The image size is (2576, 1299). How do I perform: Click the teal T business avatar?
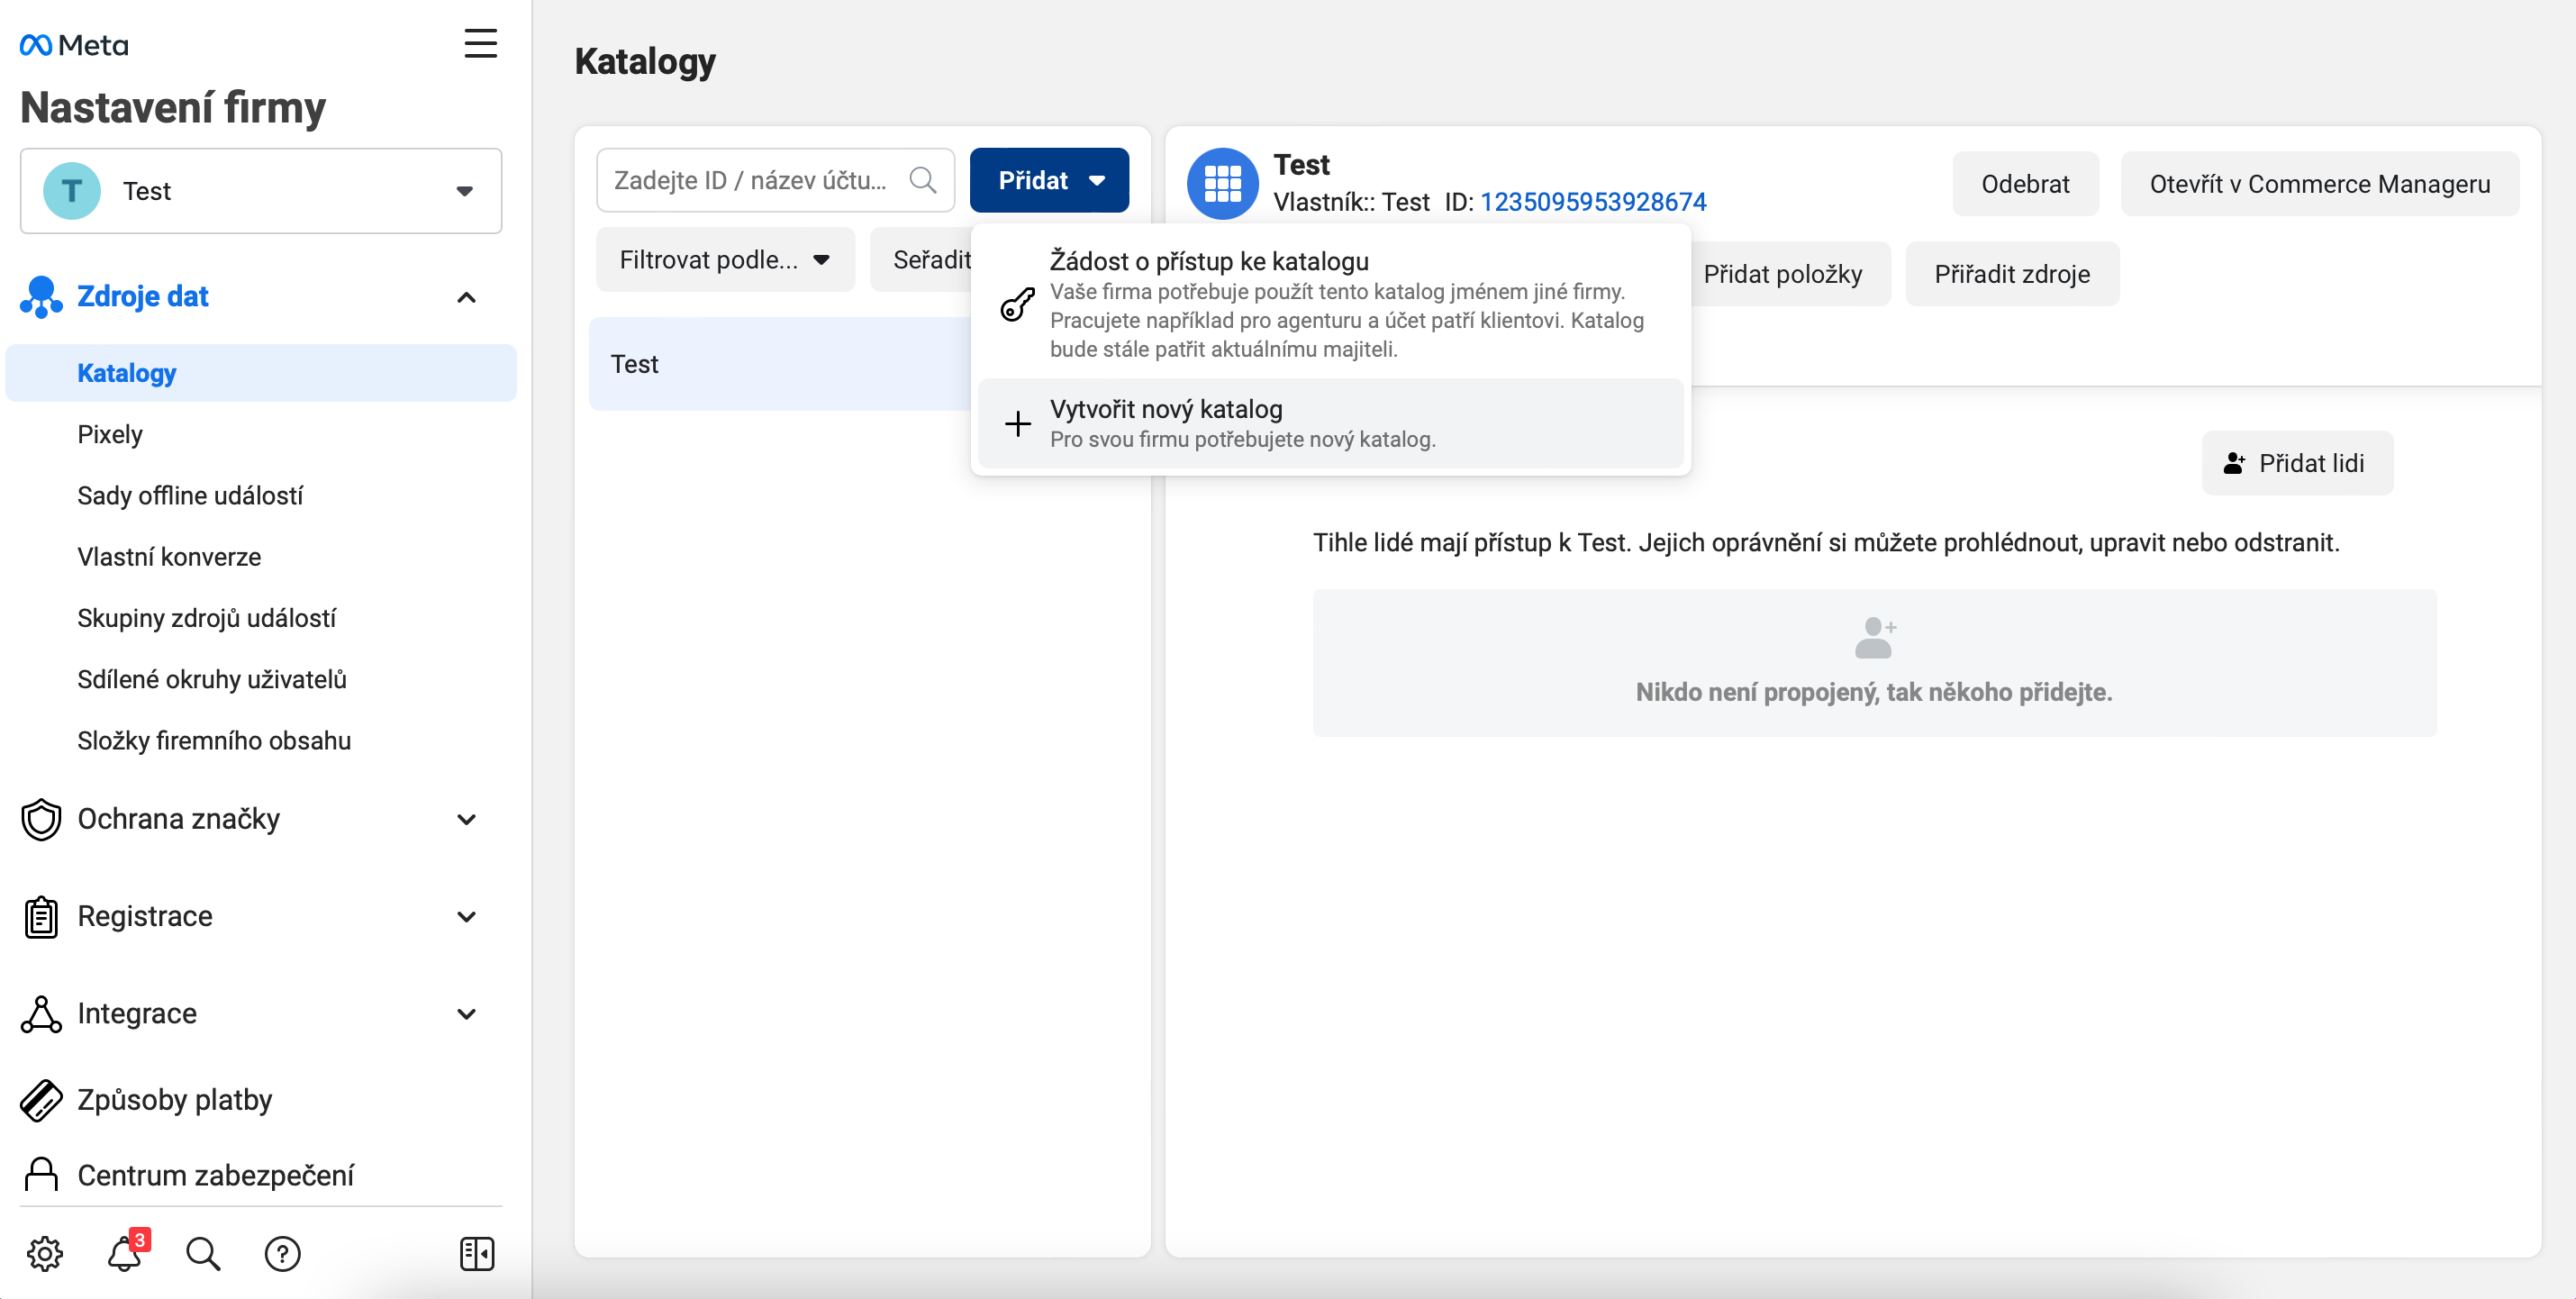(72, 191)
